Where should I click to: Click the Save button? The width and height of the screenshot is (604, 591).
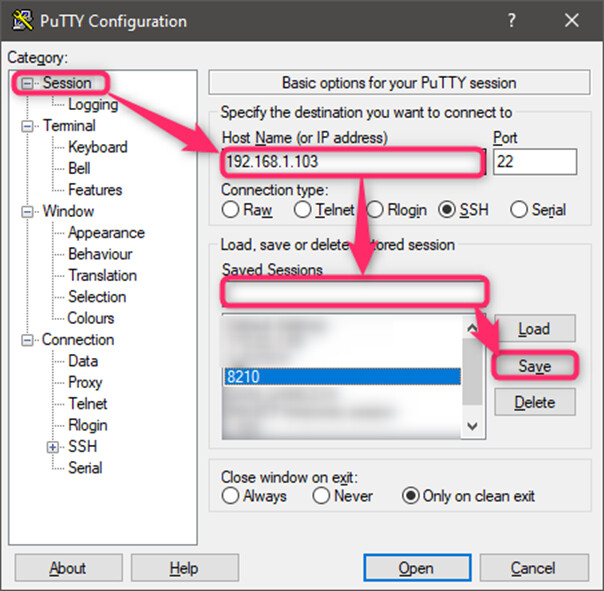535,366
